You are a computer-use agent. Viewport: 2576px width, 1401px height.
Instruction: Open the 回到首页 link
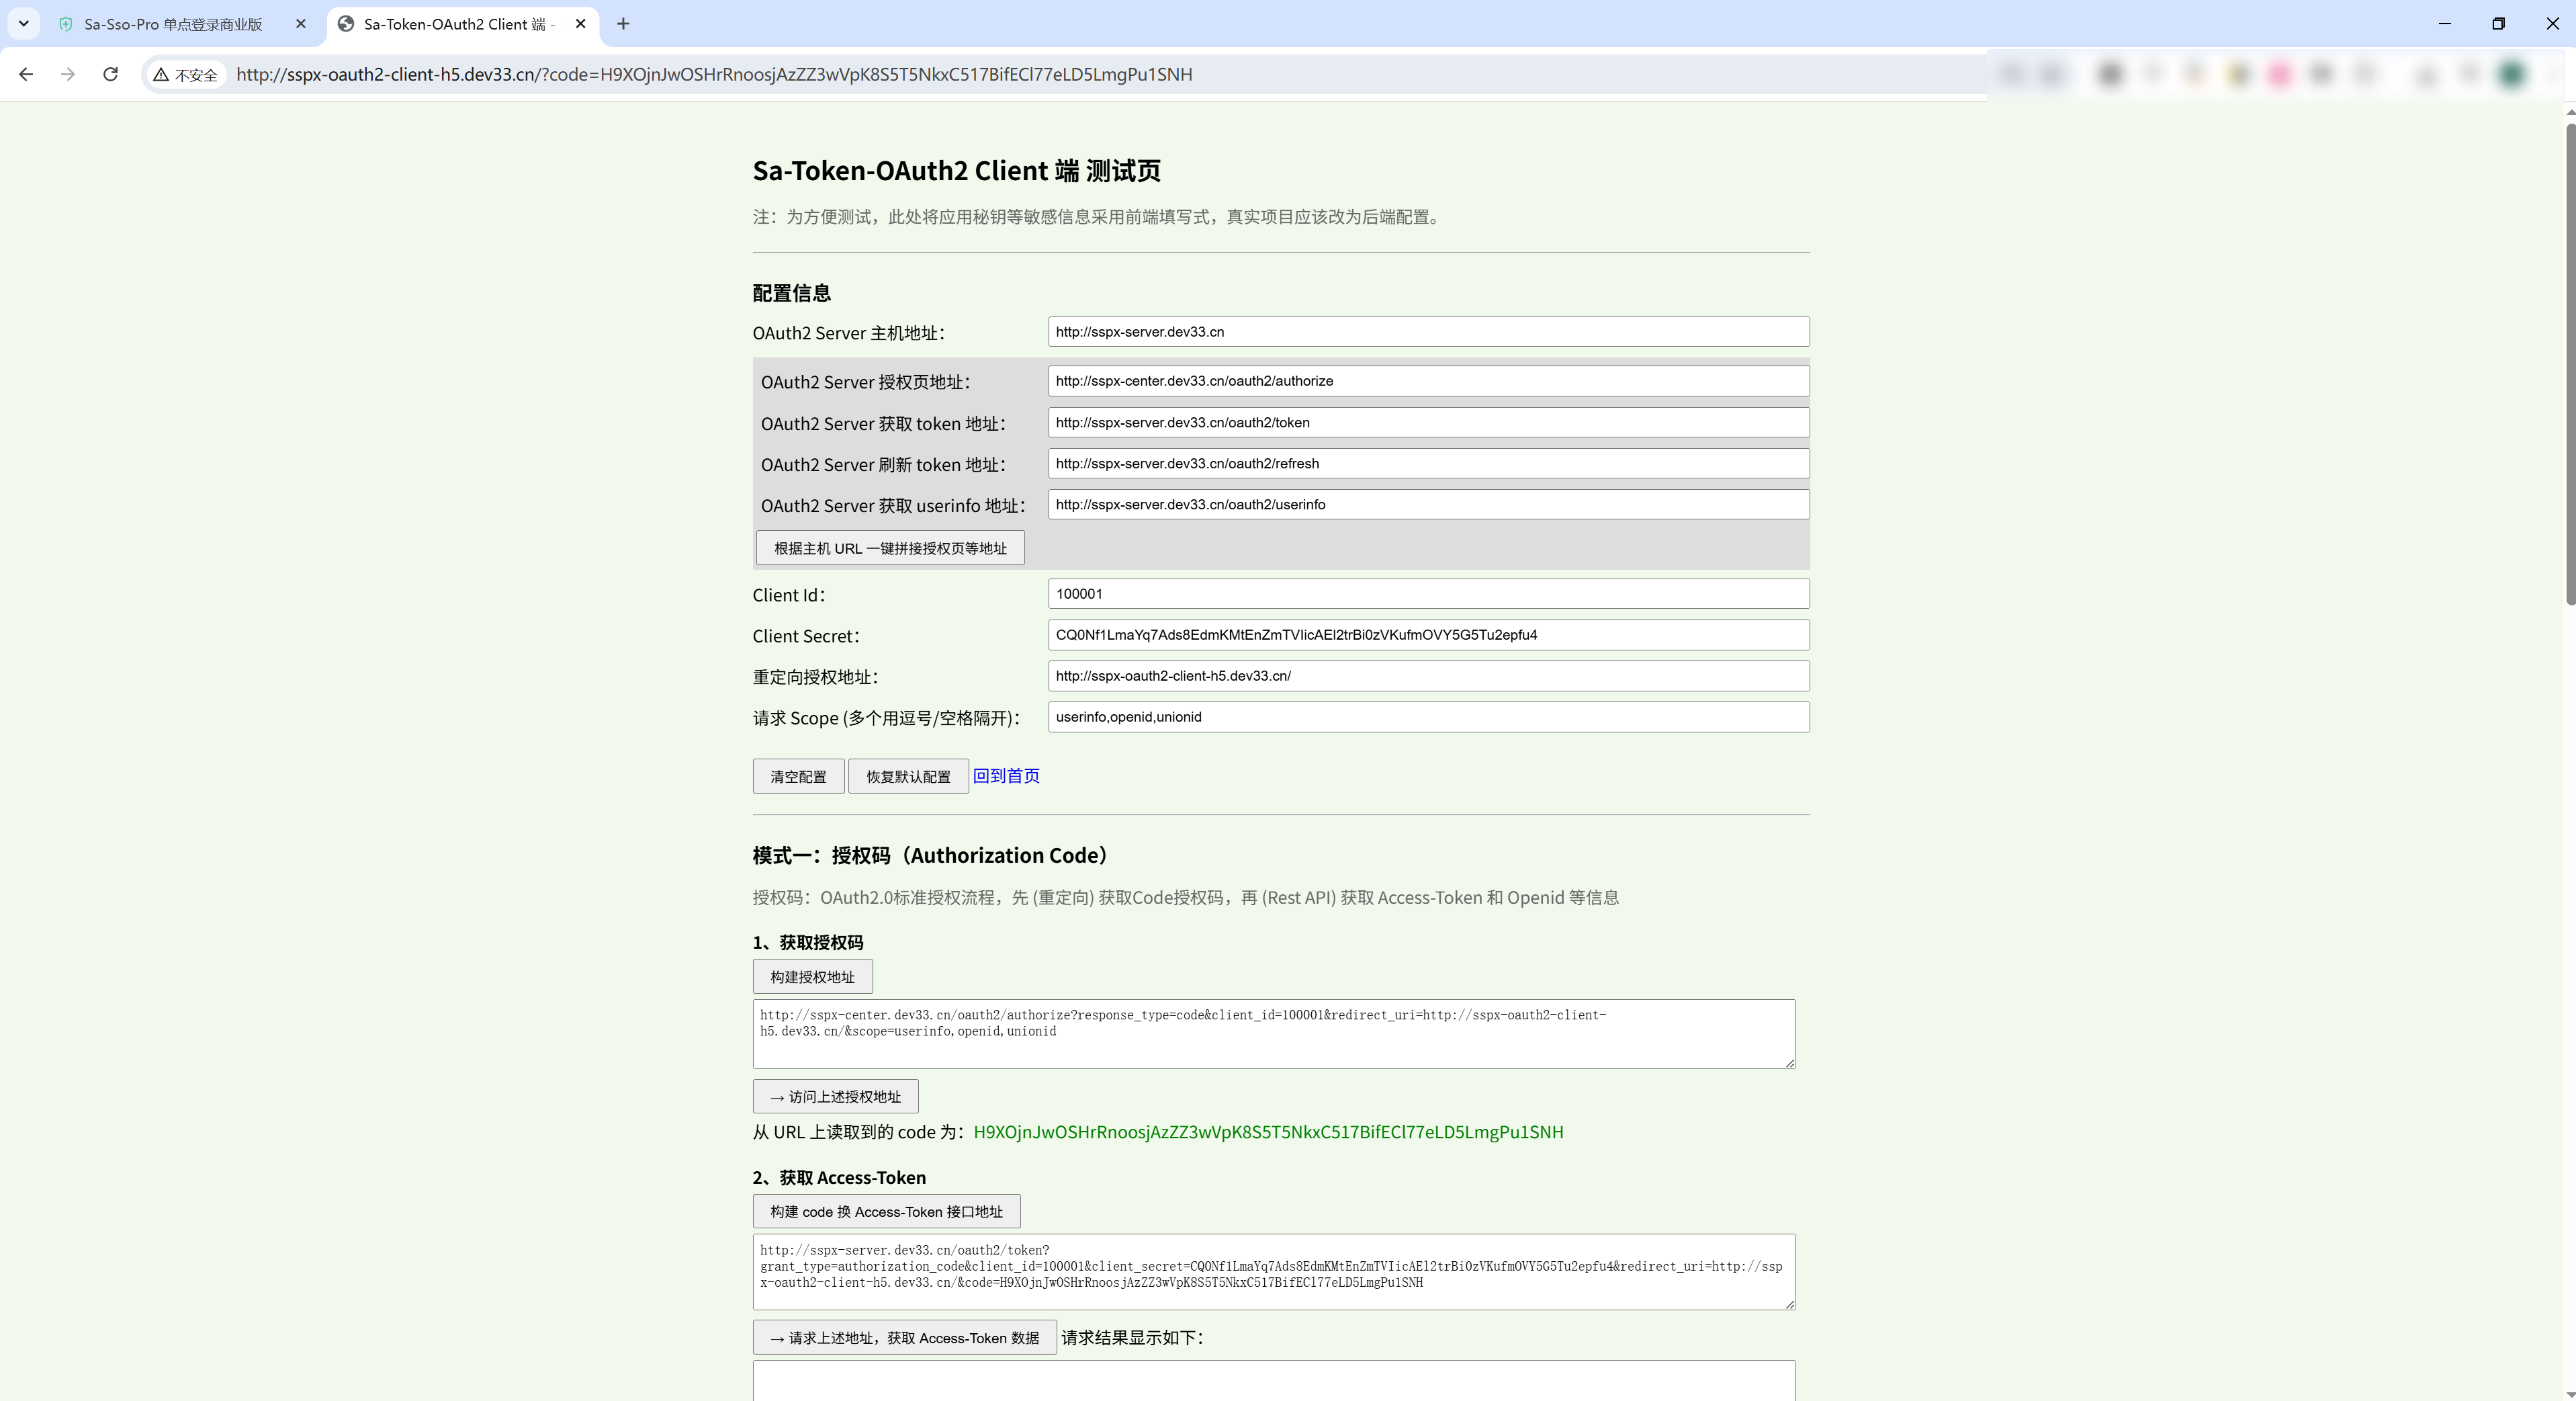click(x=1006, y=776)
